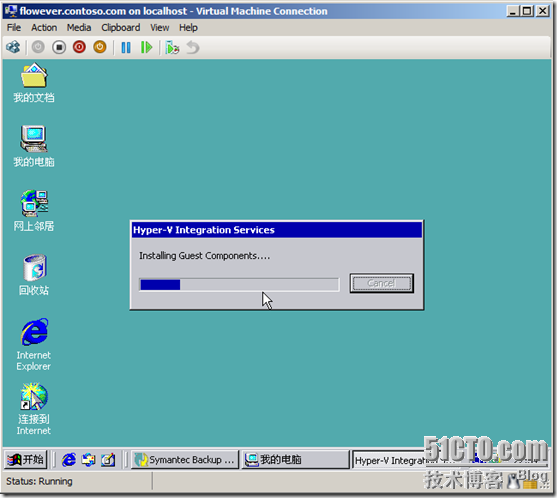Screen dimensions: 557x498
Task: Click the Ctrl+Alt+Delete toolbar icon
Action: pyautogui.click(x=13, y=47)
